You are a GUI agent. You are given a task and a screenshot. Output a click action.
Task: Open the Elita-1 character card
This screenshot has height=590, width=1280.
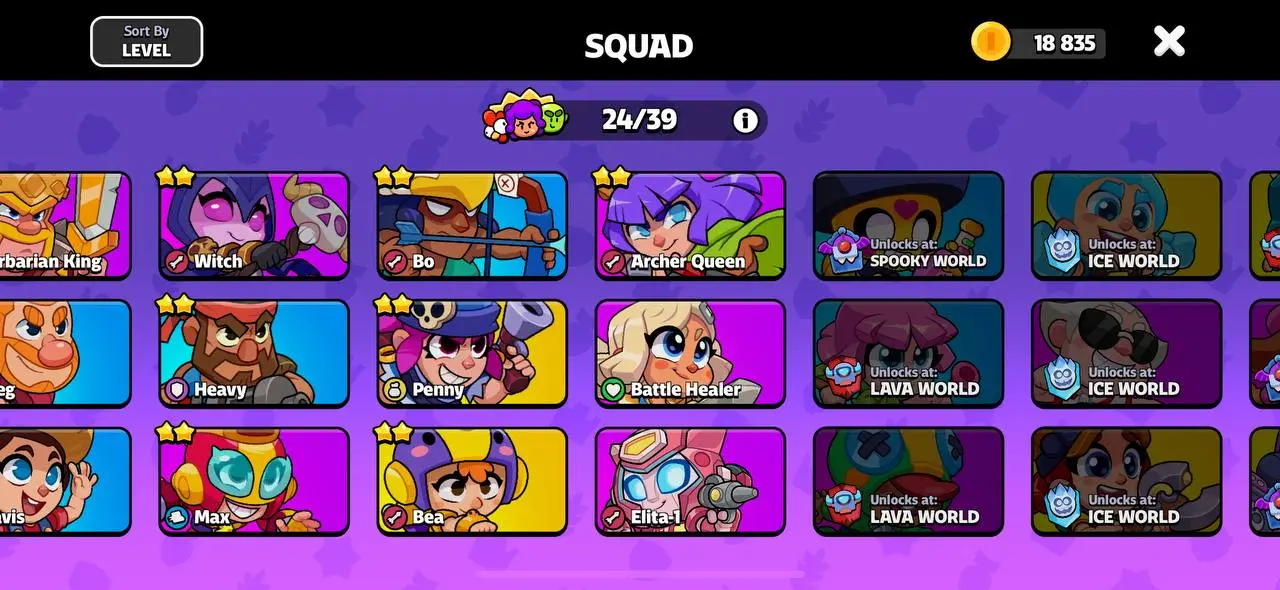click(x=690, y=482)
